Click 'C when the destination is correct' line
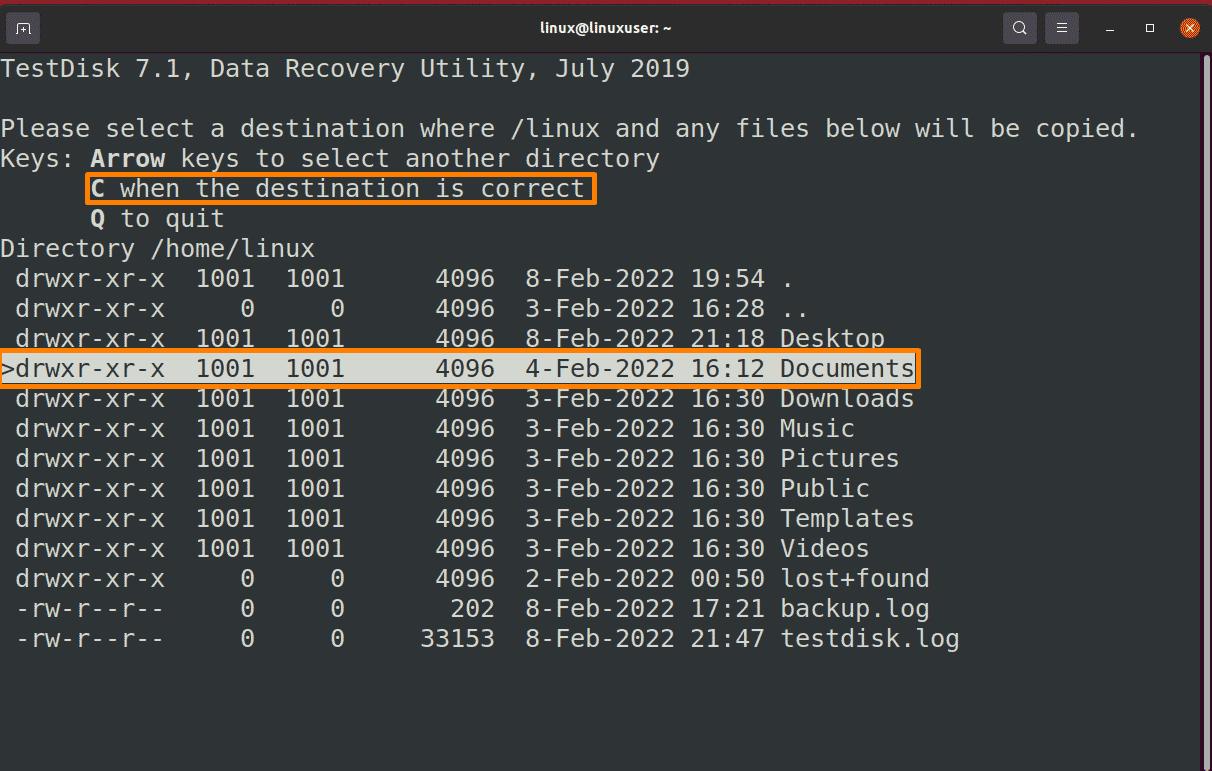This screenshot has width=1212, height=771. coord(338,189)
